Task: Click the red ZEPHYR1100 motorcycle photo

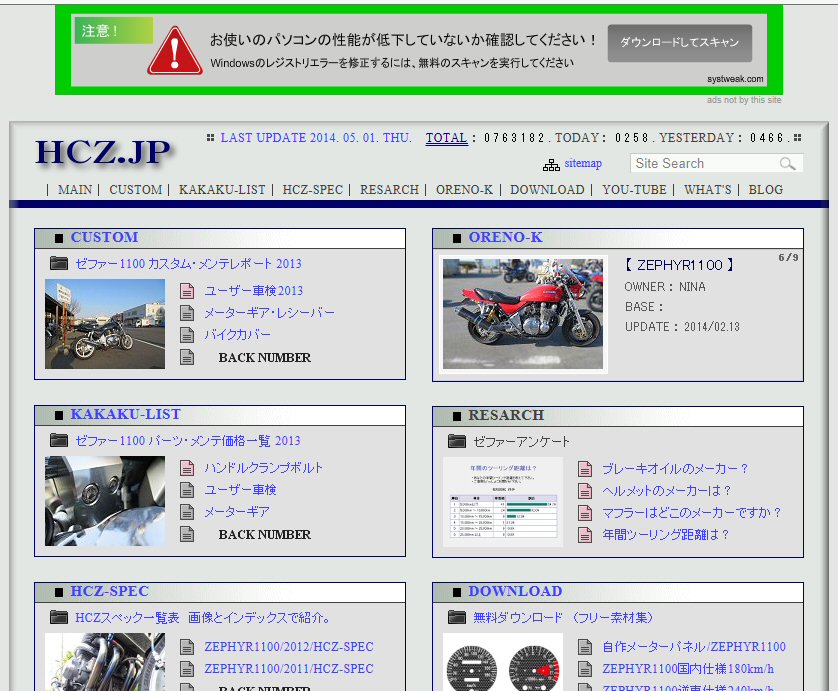Action: point(523,314)
